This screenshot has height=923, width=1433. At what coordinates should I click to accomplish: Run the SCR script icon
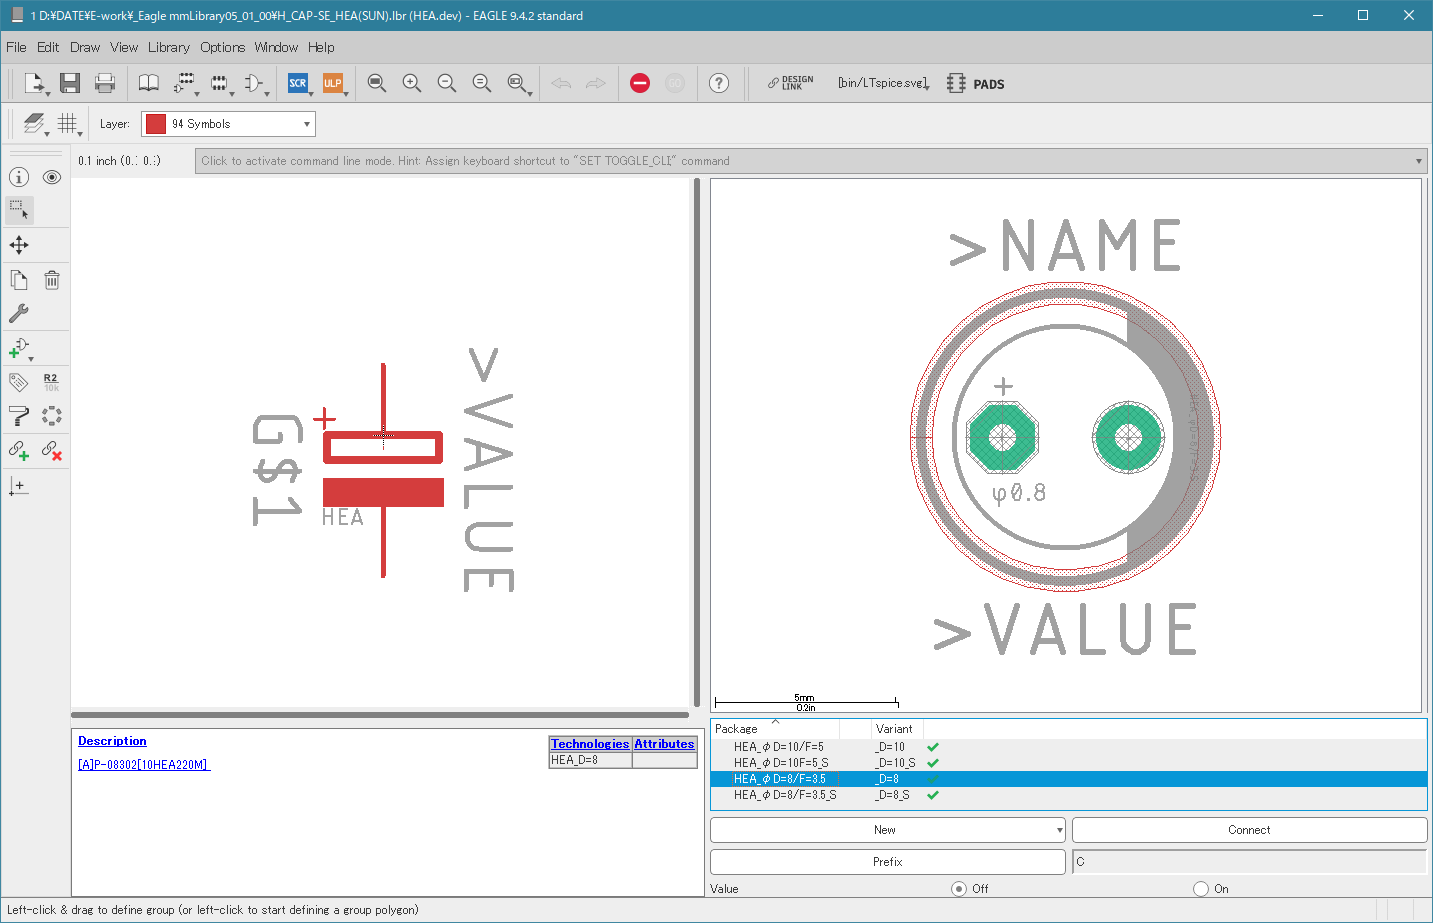(298, 83)
